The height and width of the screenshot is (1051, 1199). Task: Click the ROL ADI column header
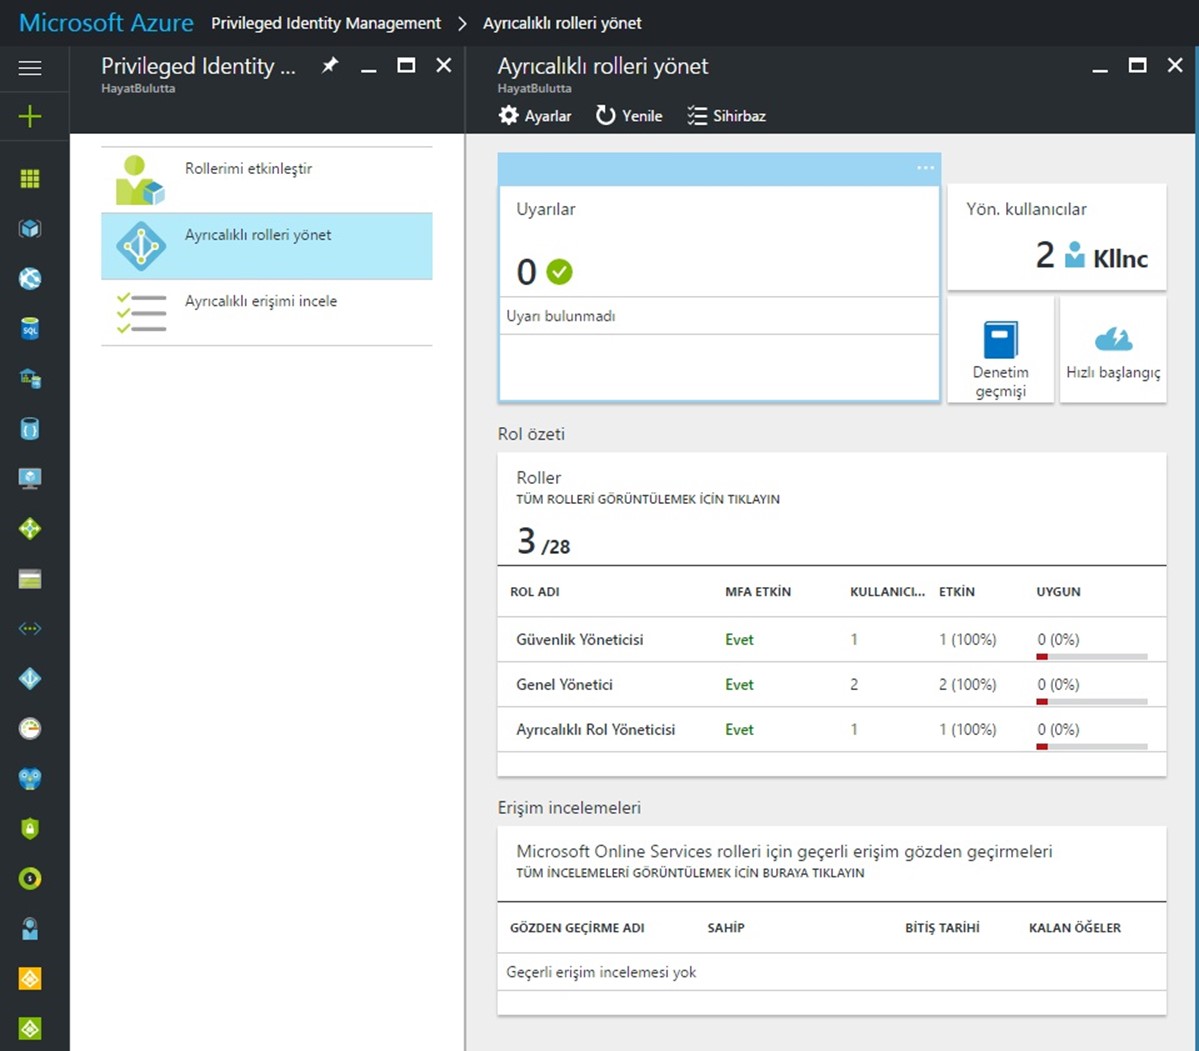(535, 591)
